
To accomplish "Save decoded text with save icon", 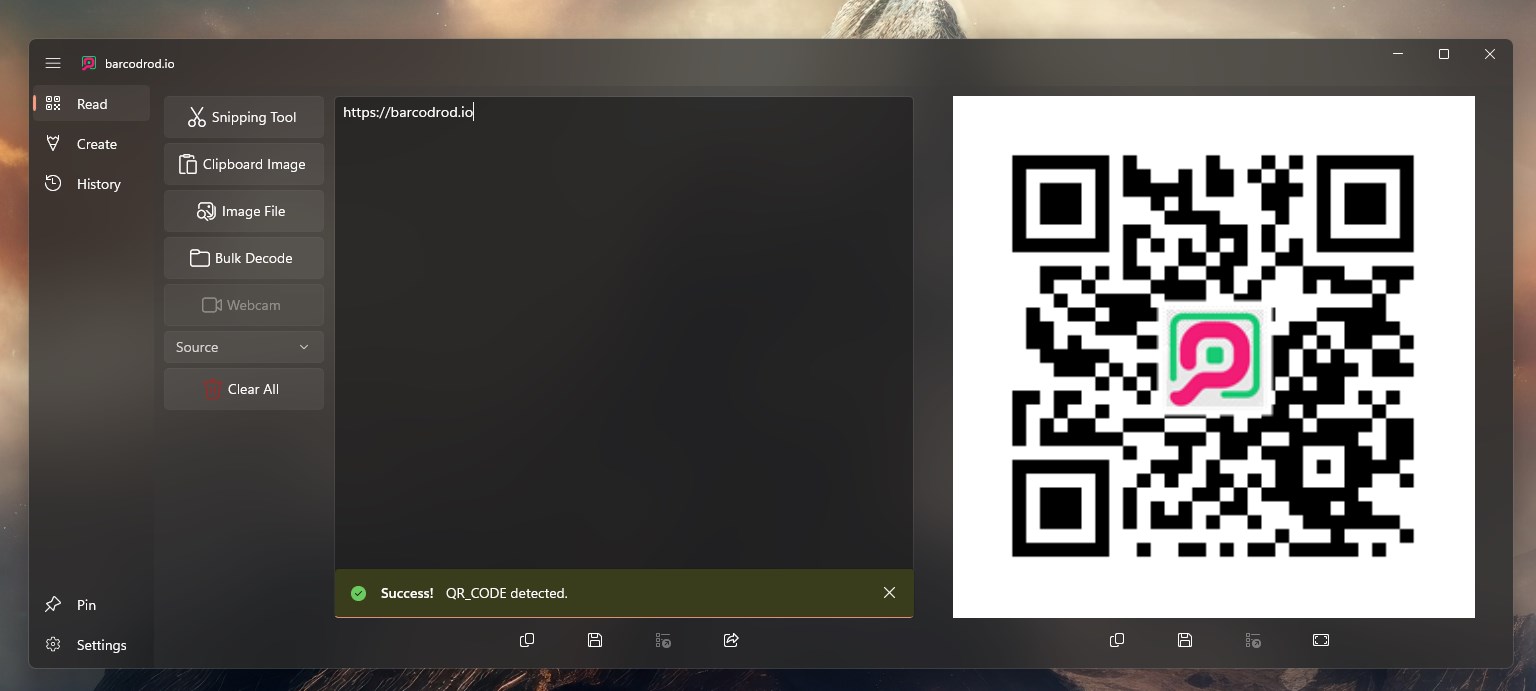I will (595, 640).
